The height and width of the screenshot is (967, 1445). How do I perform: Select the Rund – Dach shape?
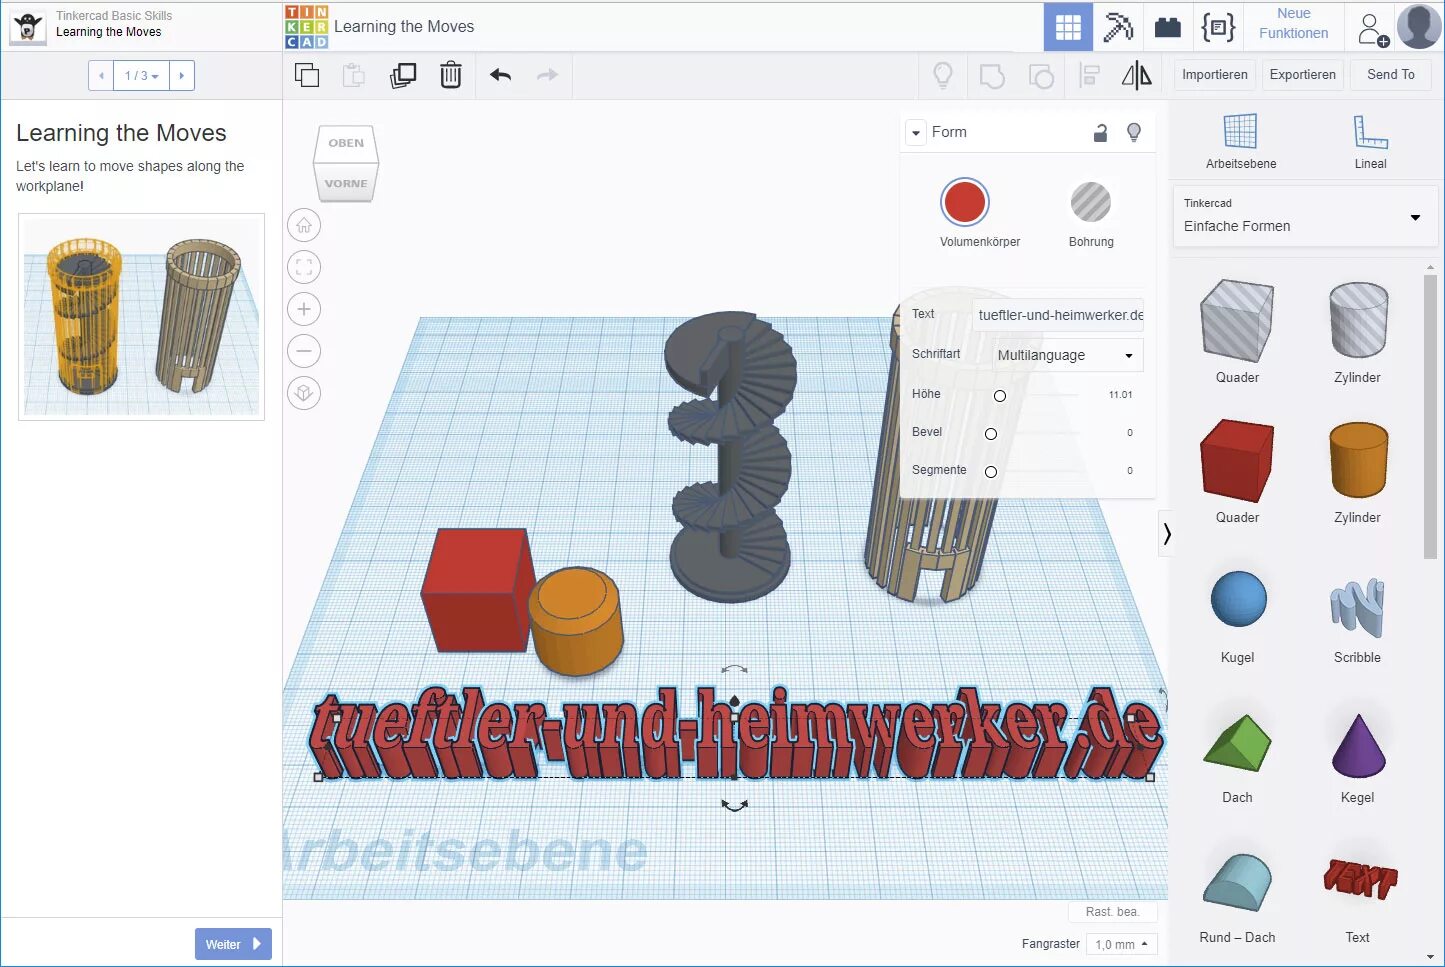click(1237, 882)
